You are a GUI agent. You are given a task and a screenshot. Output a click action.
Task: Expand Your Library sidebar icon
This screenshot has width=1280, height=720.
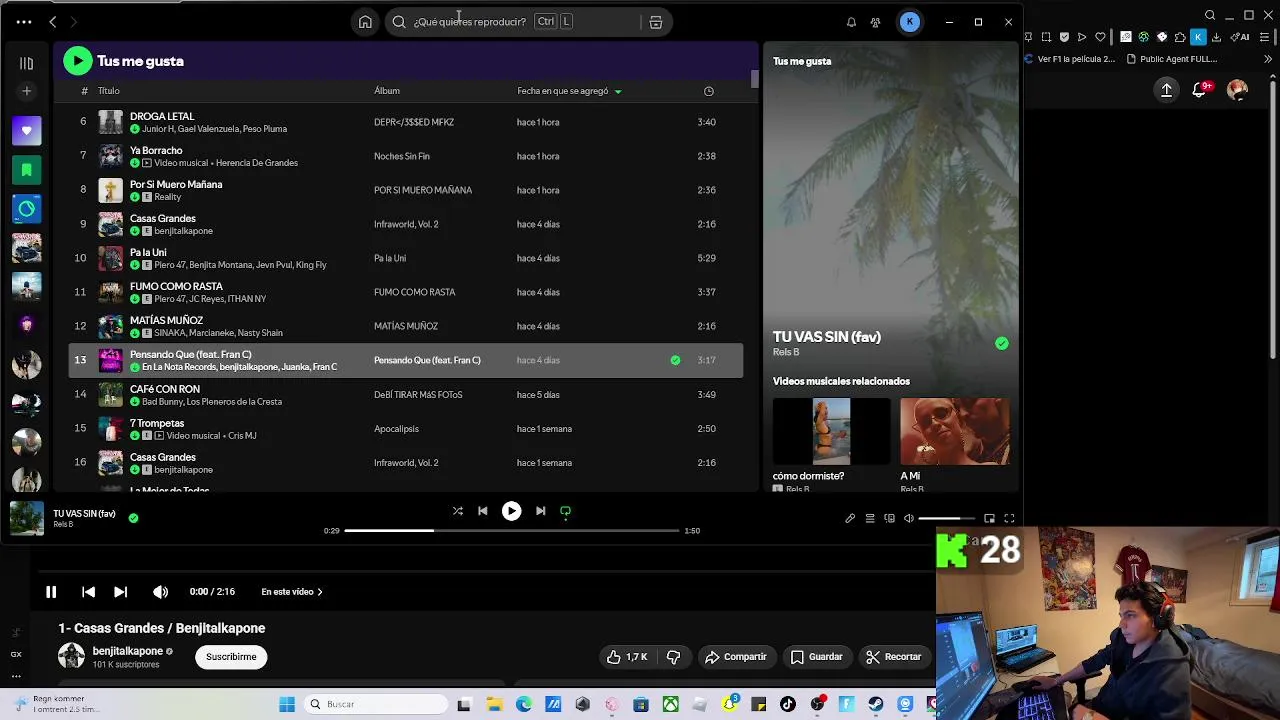pos(27,63)
